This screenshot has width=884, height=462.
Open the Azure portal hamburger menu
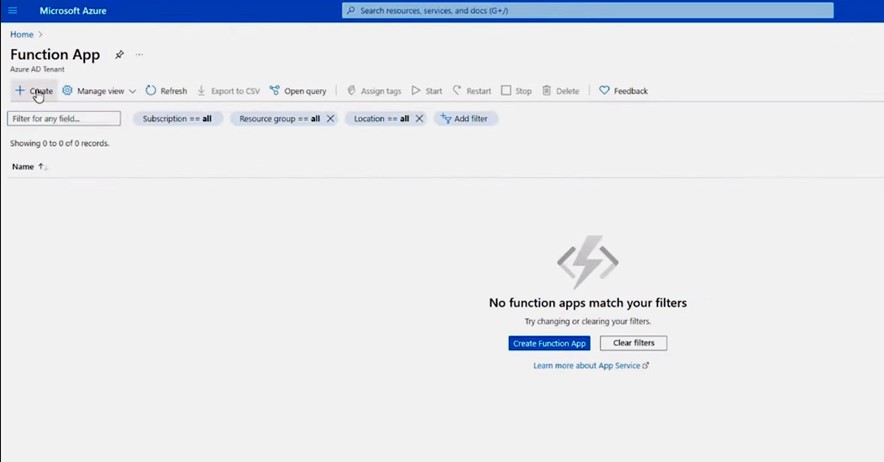coord(12,11)
